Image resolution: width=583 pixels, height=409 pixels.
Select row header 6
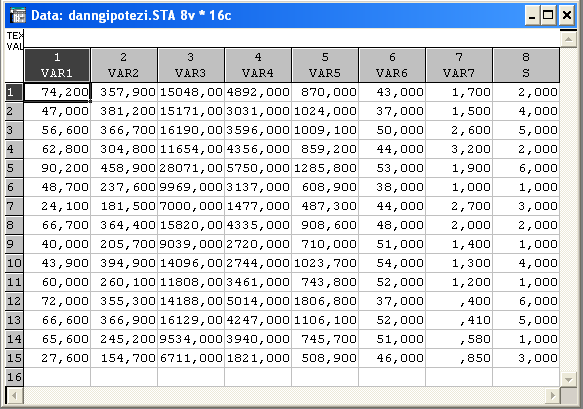[14, 187]
